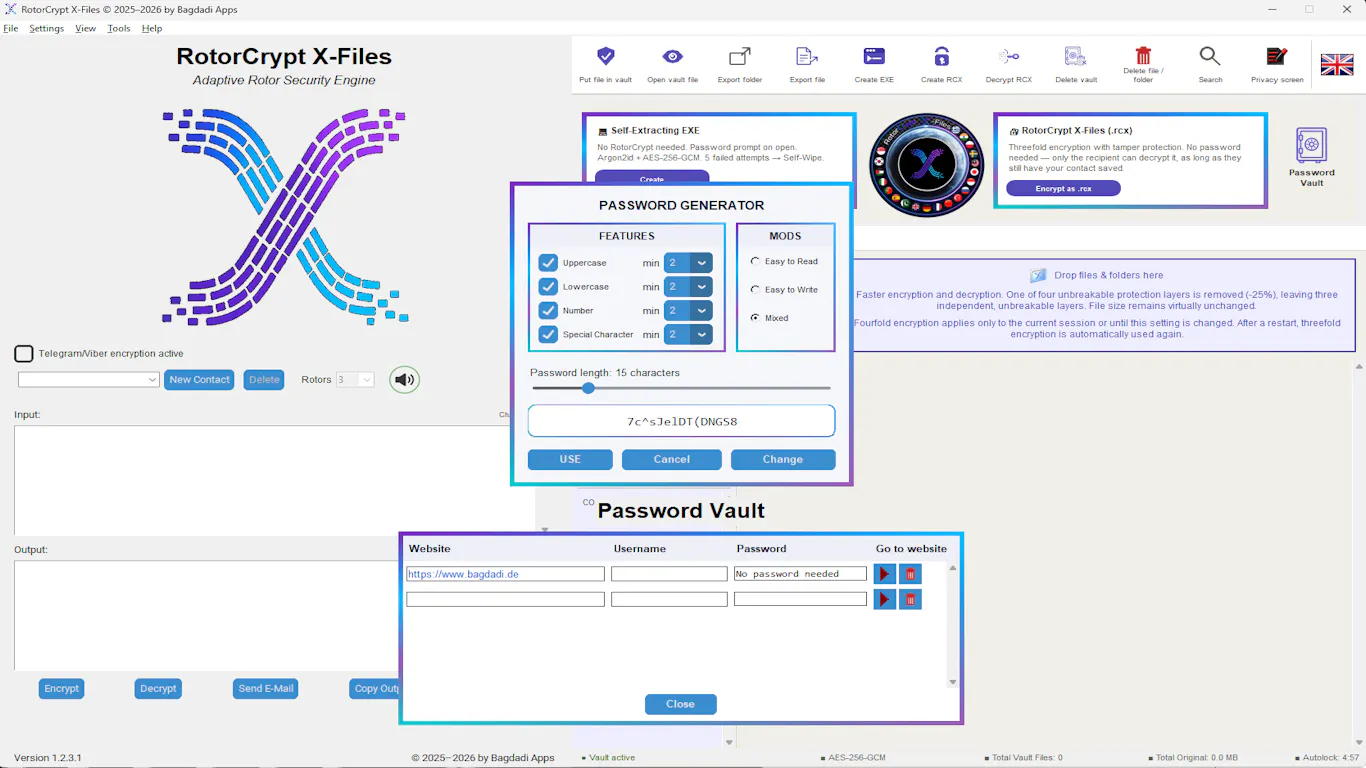
Task: Enable Telegram/Viber encryption active checkbox
Action: tap(24, 354)
